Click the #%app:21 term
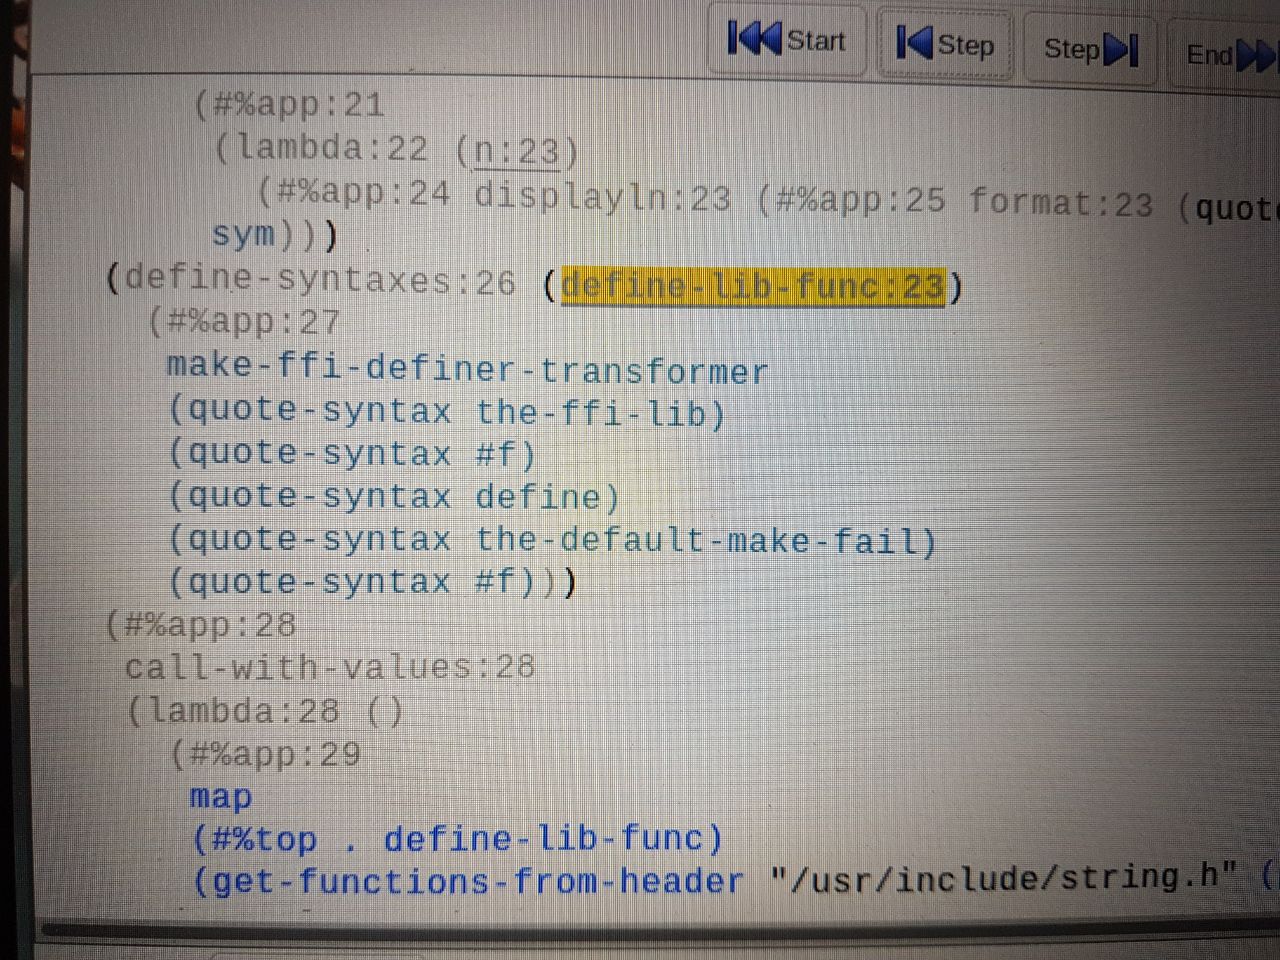Image resolution: width=1280 pixels, height=960 pixels. click(x=299, y=105)
